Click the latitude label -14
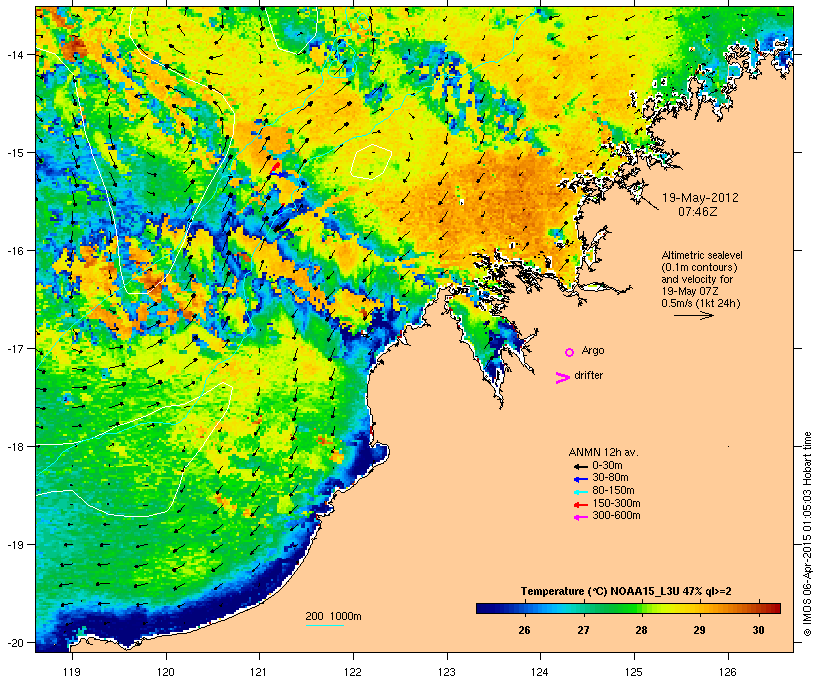Viewport: 820px width, 680px height. click(x=15, y=55)
